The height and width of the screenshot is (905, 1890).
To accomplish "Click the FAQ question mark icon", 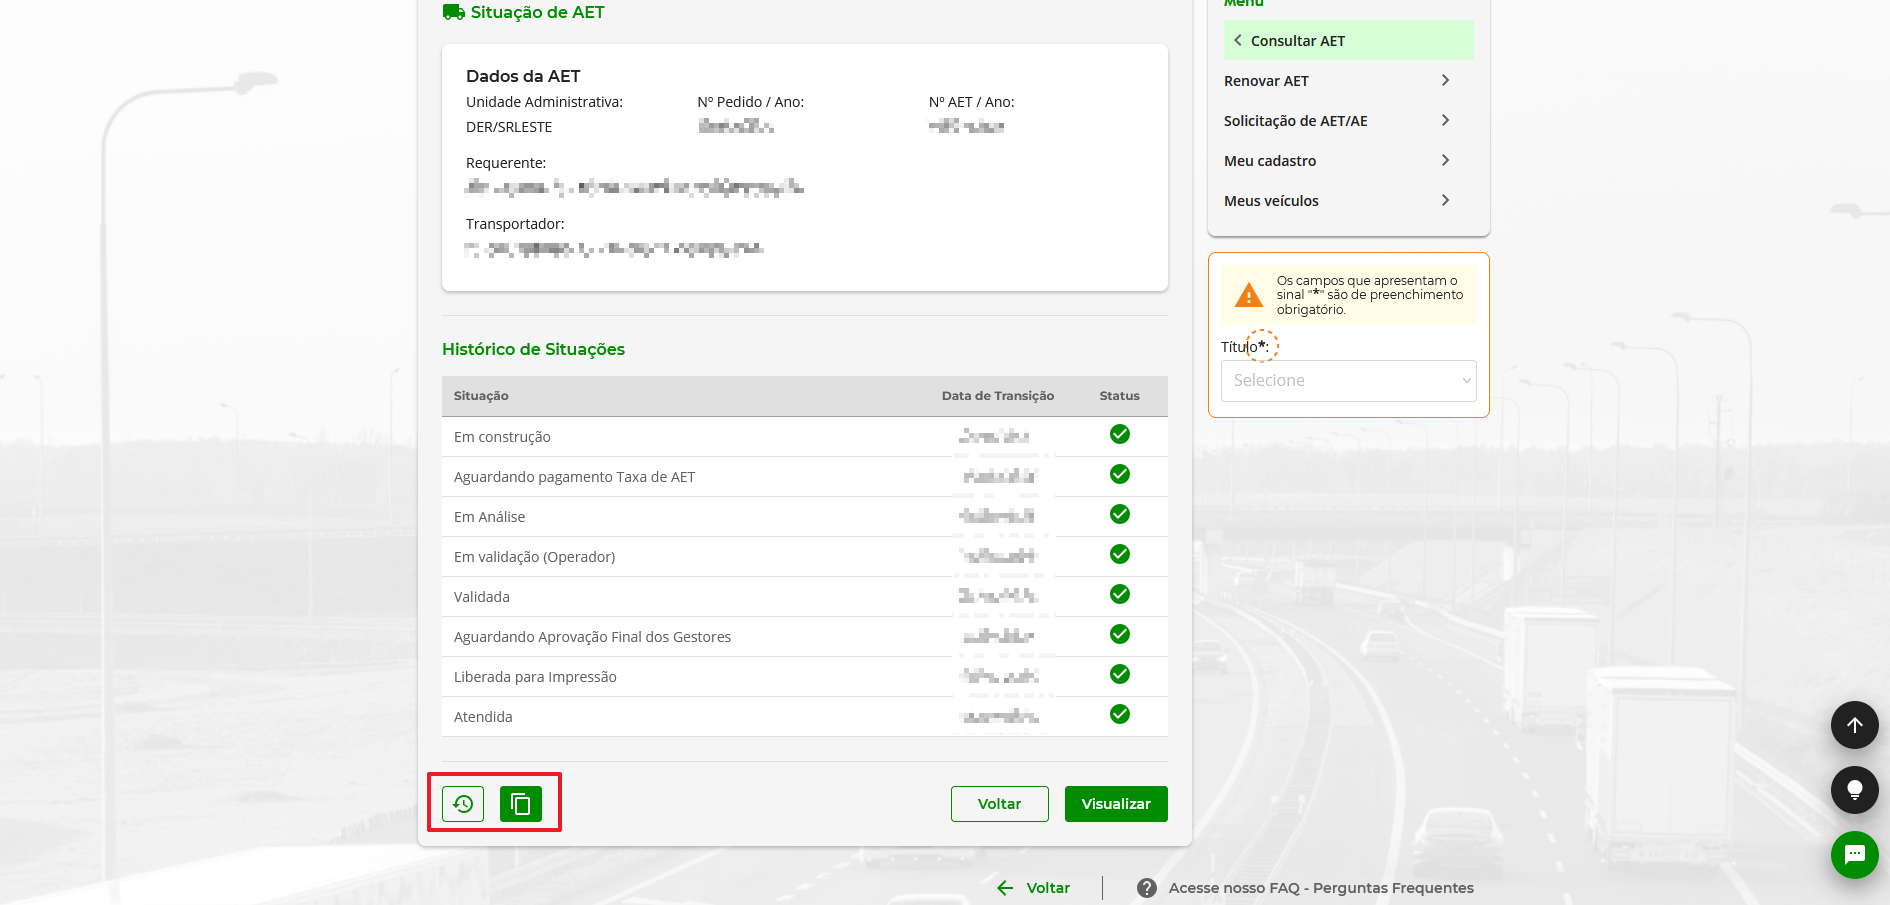I will coord(1147,888).
